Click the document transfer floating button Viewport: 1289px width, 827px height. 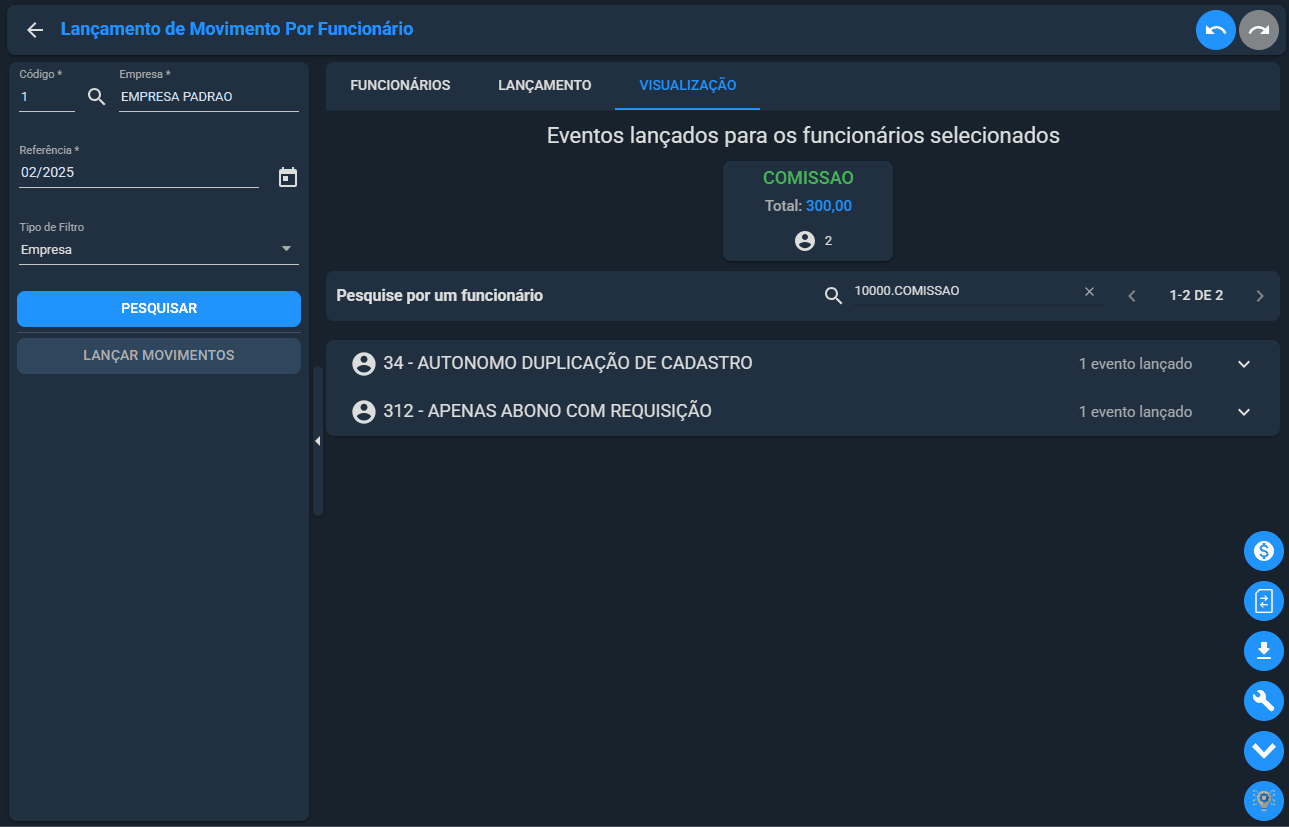(1264, 601)
